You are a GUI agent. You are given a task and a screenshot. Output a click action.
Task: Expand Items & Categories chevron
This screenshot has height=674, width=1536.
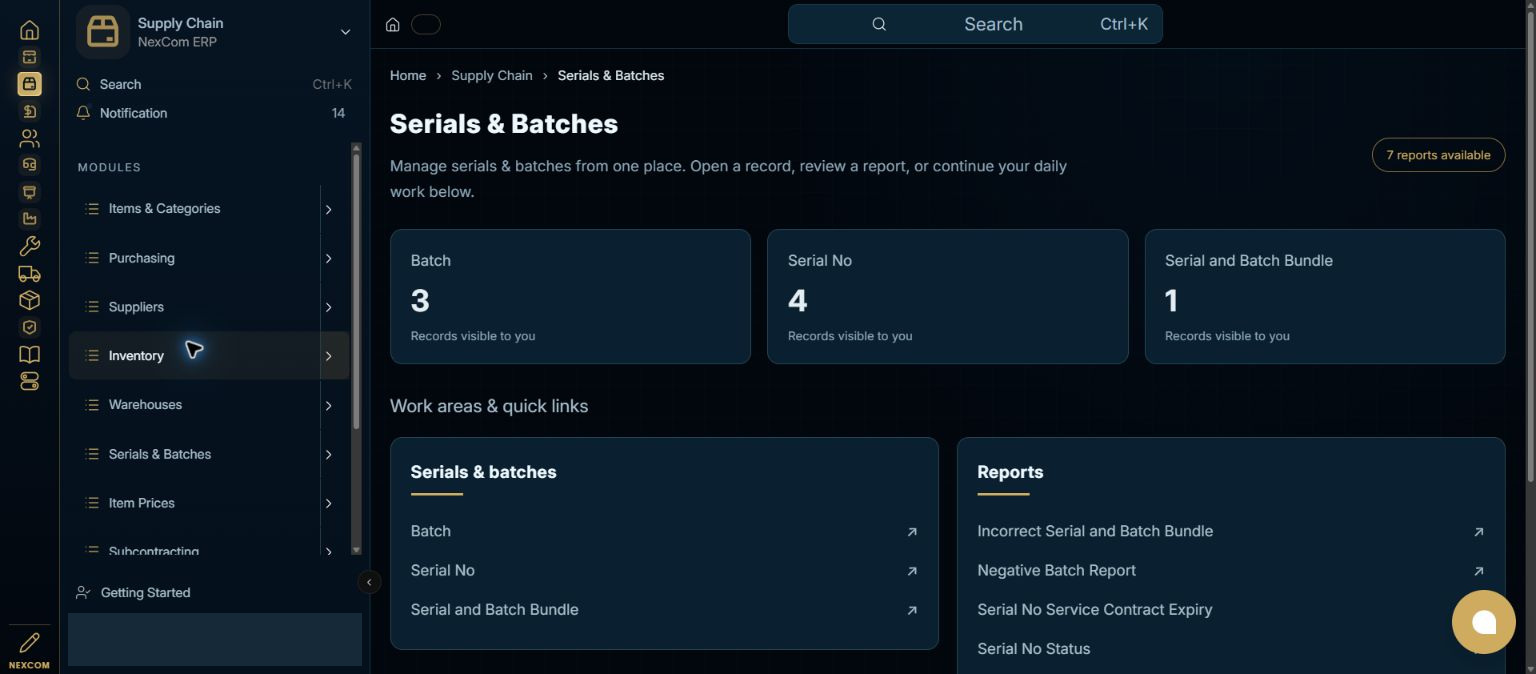point(328,209)
